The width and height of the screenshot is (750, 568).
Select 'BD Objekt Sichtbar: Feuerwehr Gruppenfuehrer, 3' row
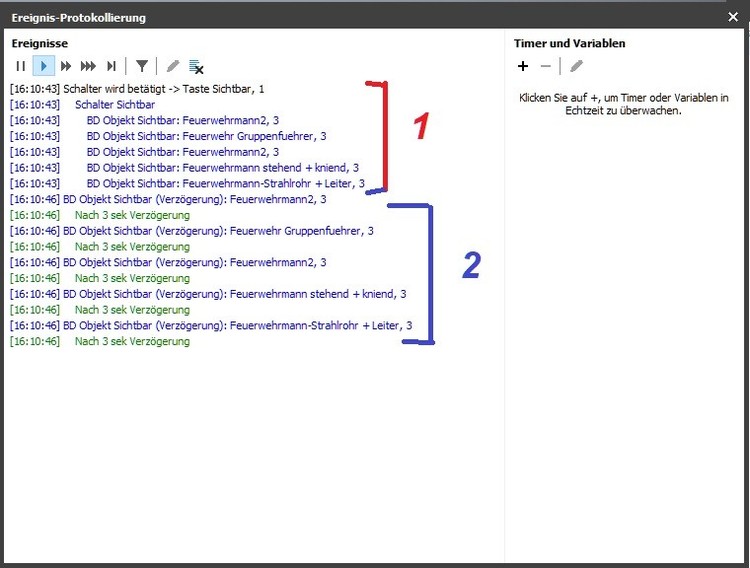pos(168,136)
